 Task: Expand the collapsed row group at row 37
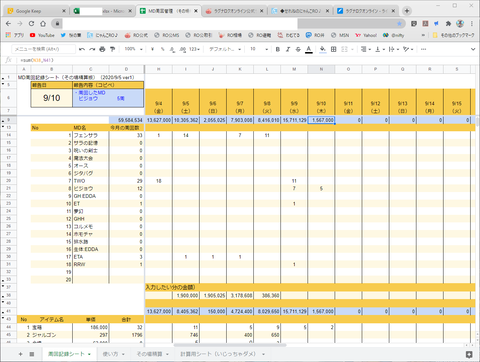3,286
